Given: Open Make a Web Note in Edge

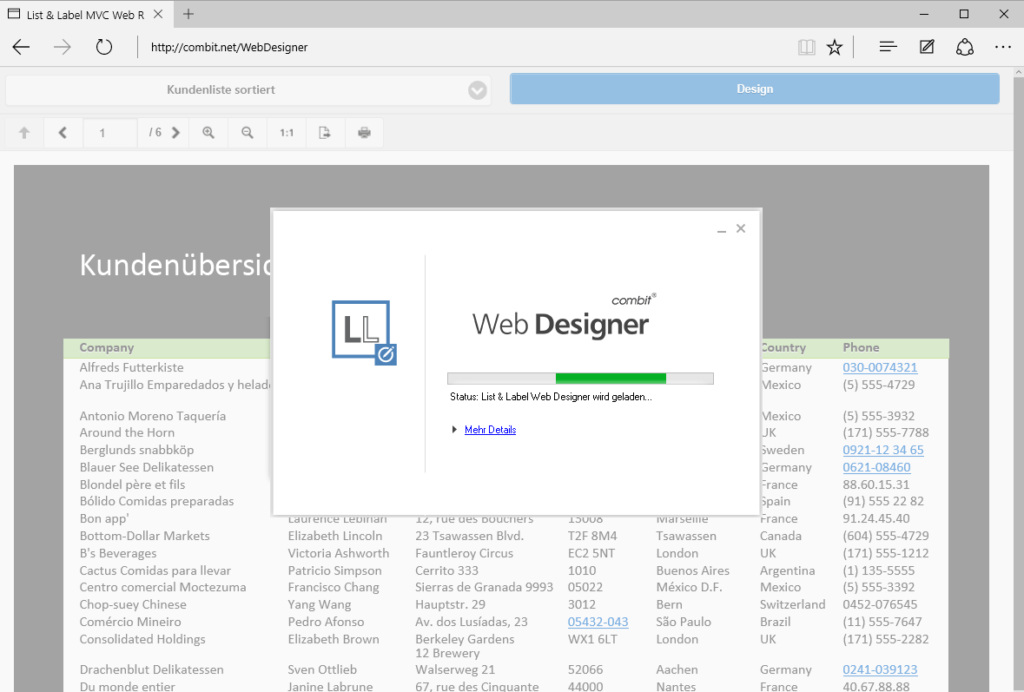Looking at the screenshot, I should 926,46.
